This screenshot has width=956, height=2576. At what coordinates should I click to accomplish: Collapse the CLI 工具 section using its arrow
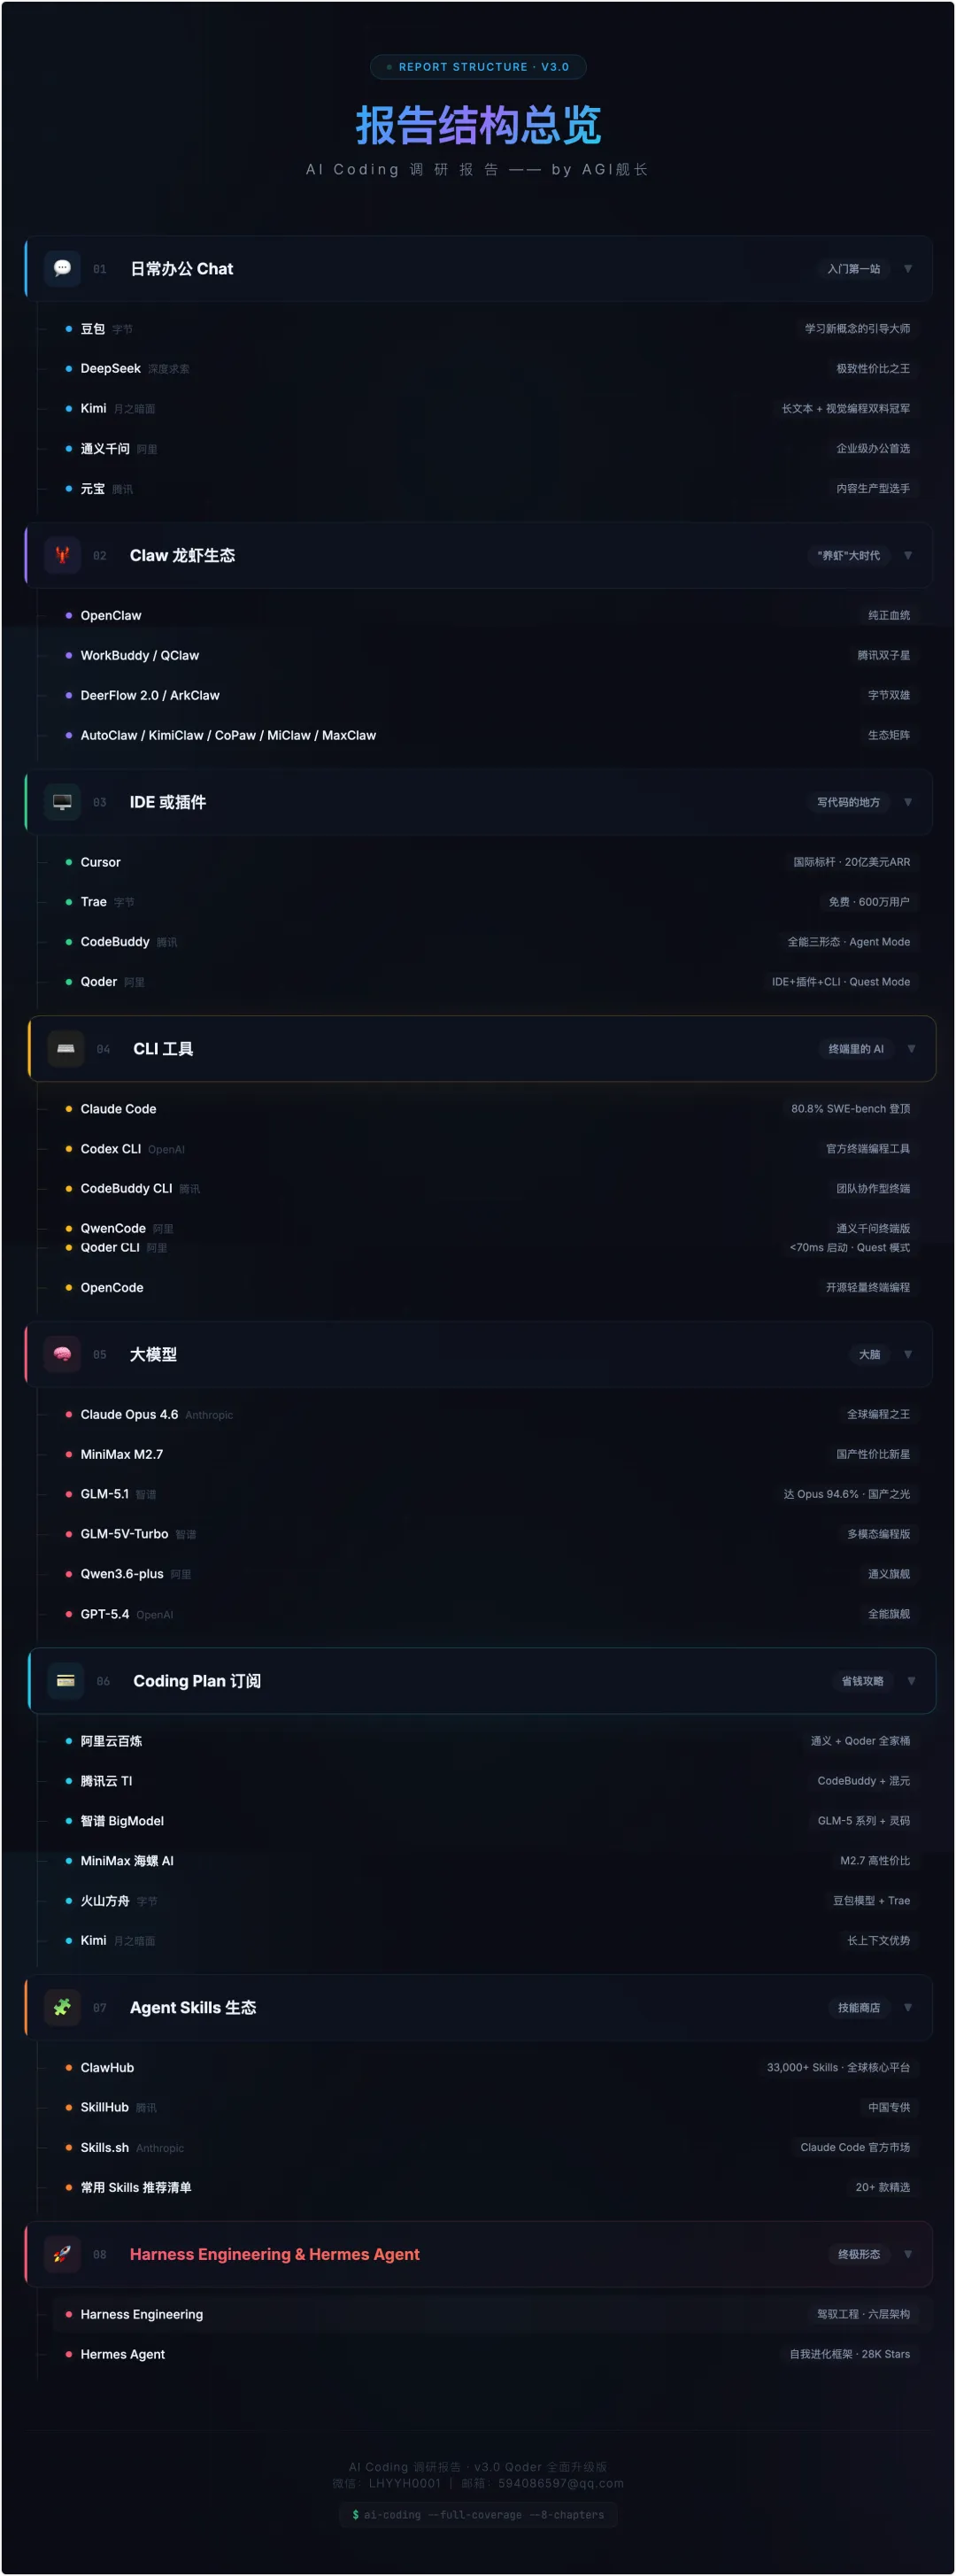911,1049
